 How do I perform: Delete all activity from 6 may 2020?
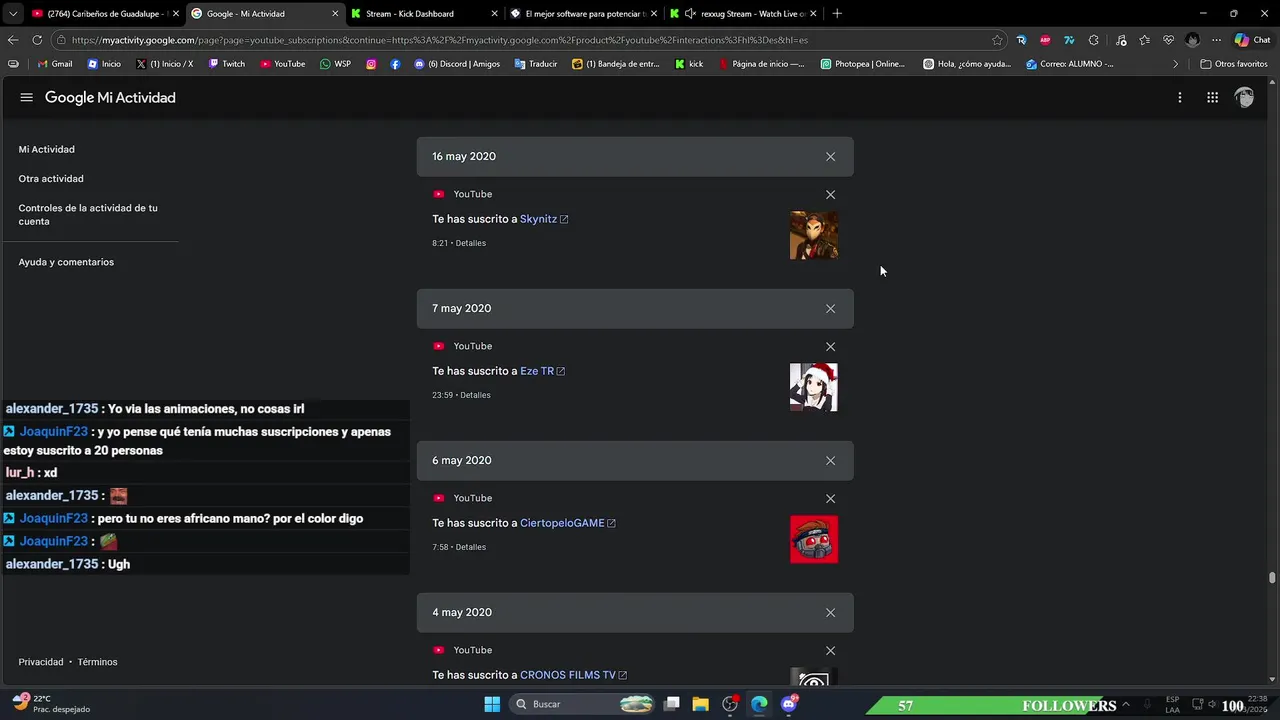[830, 461]
